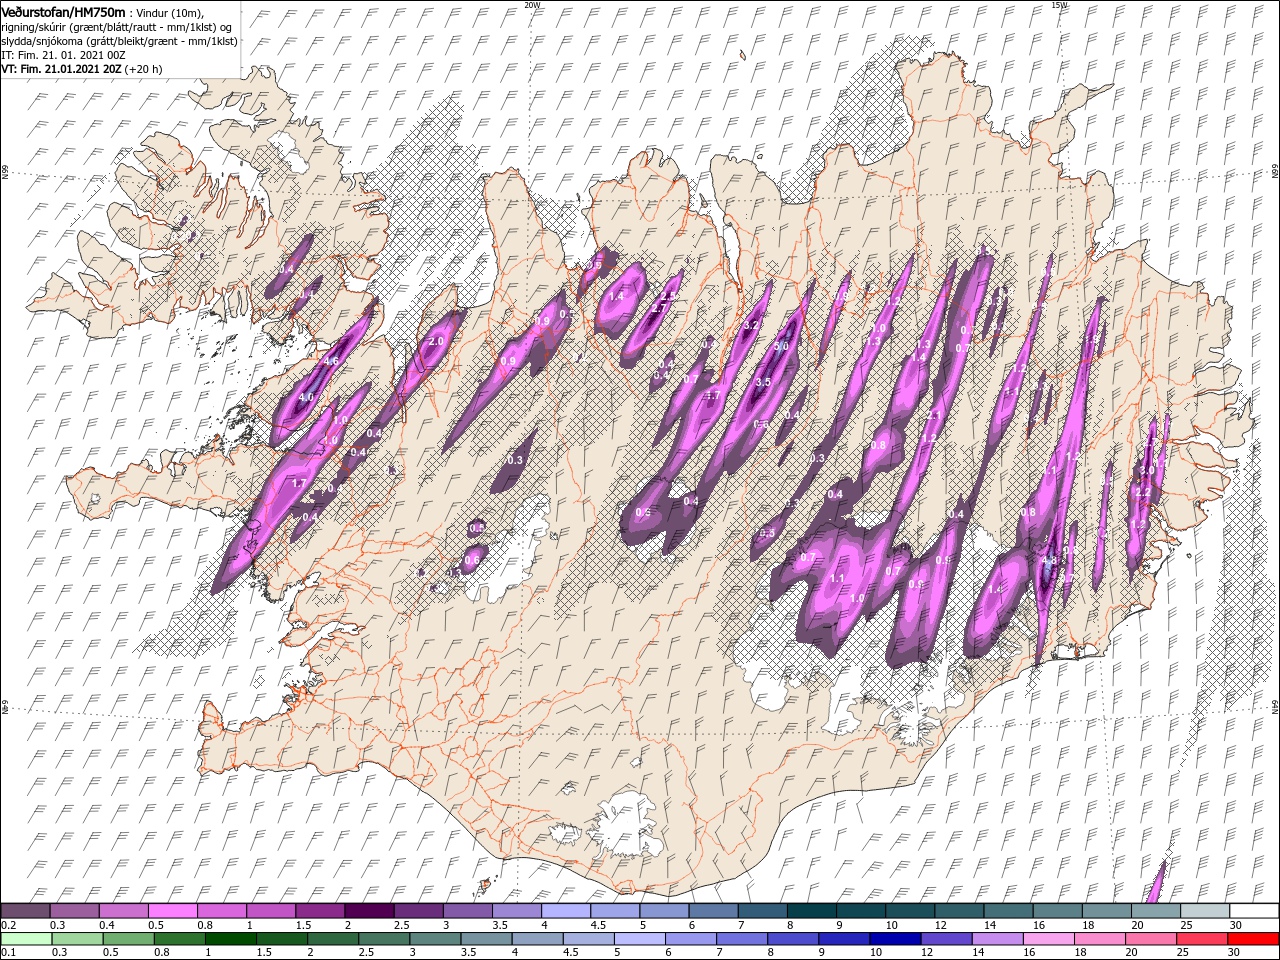Select the 0.8 swatch in the snow legend
1280x960 pixels.
[222, 911]
